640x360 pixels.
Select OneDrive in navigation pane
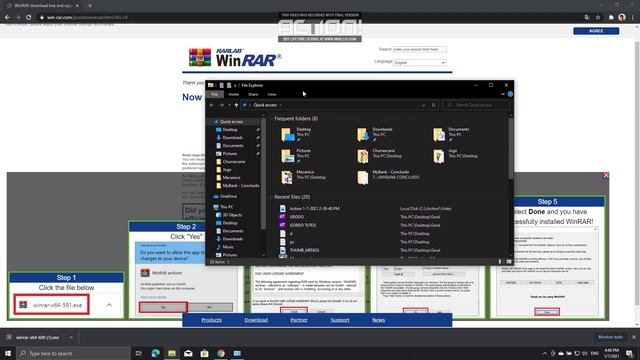(228, 196)
